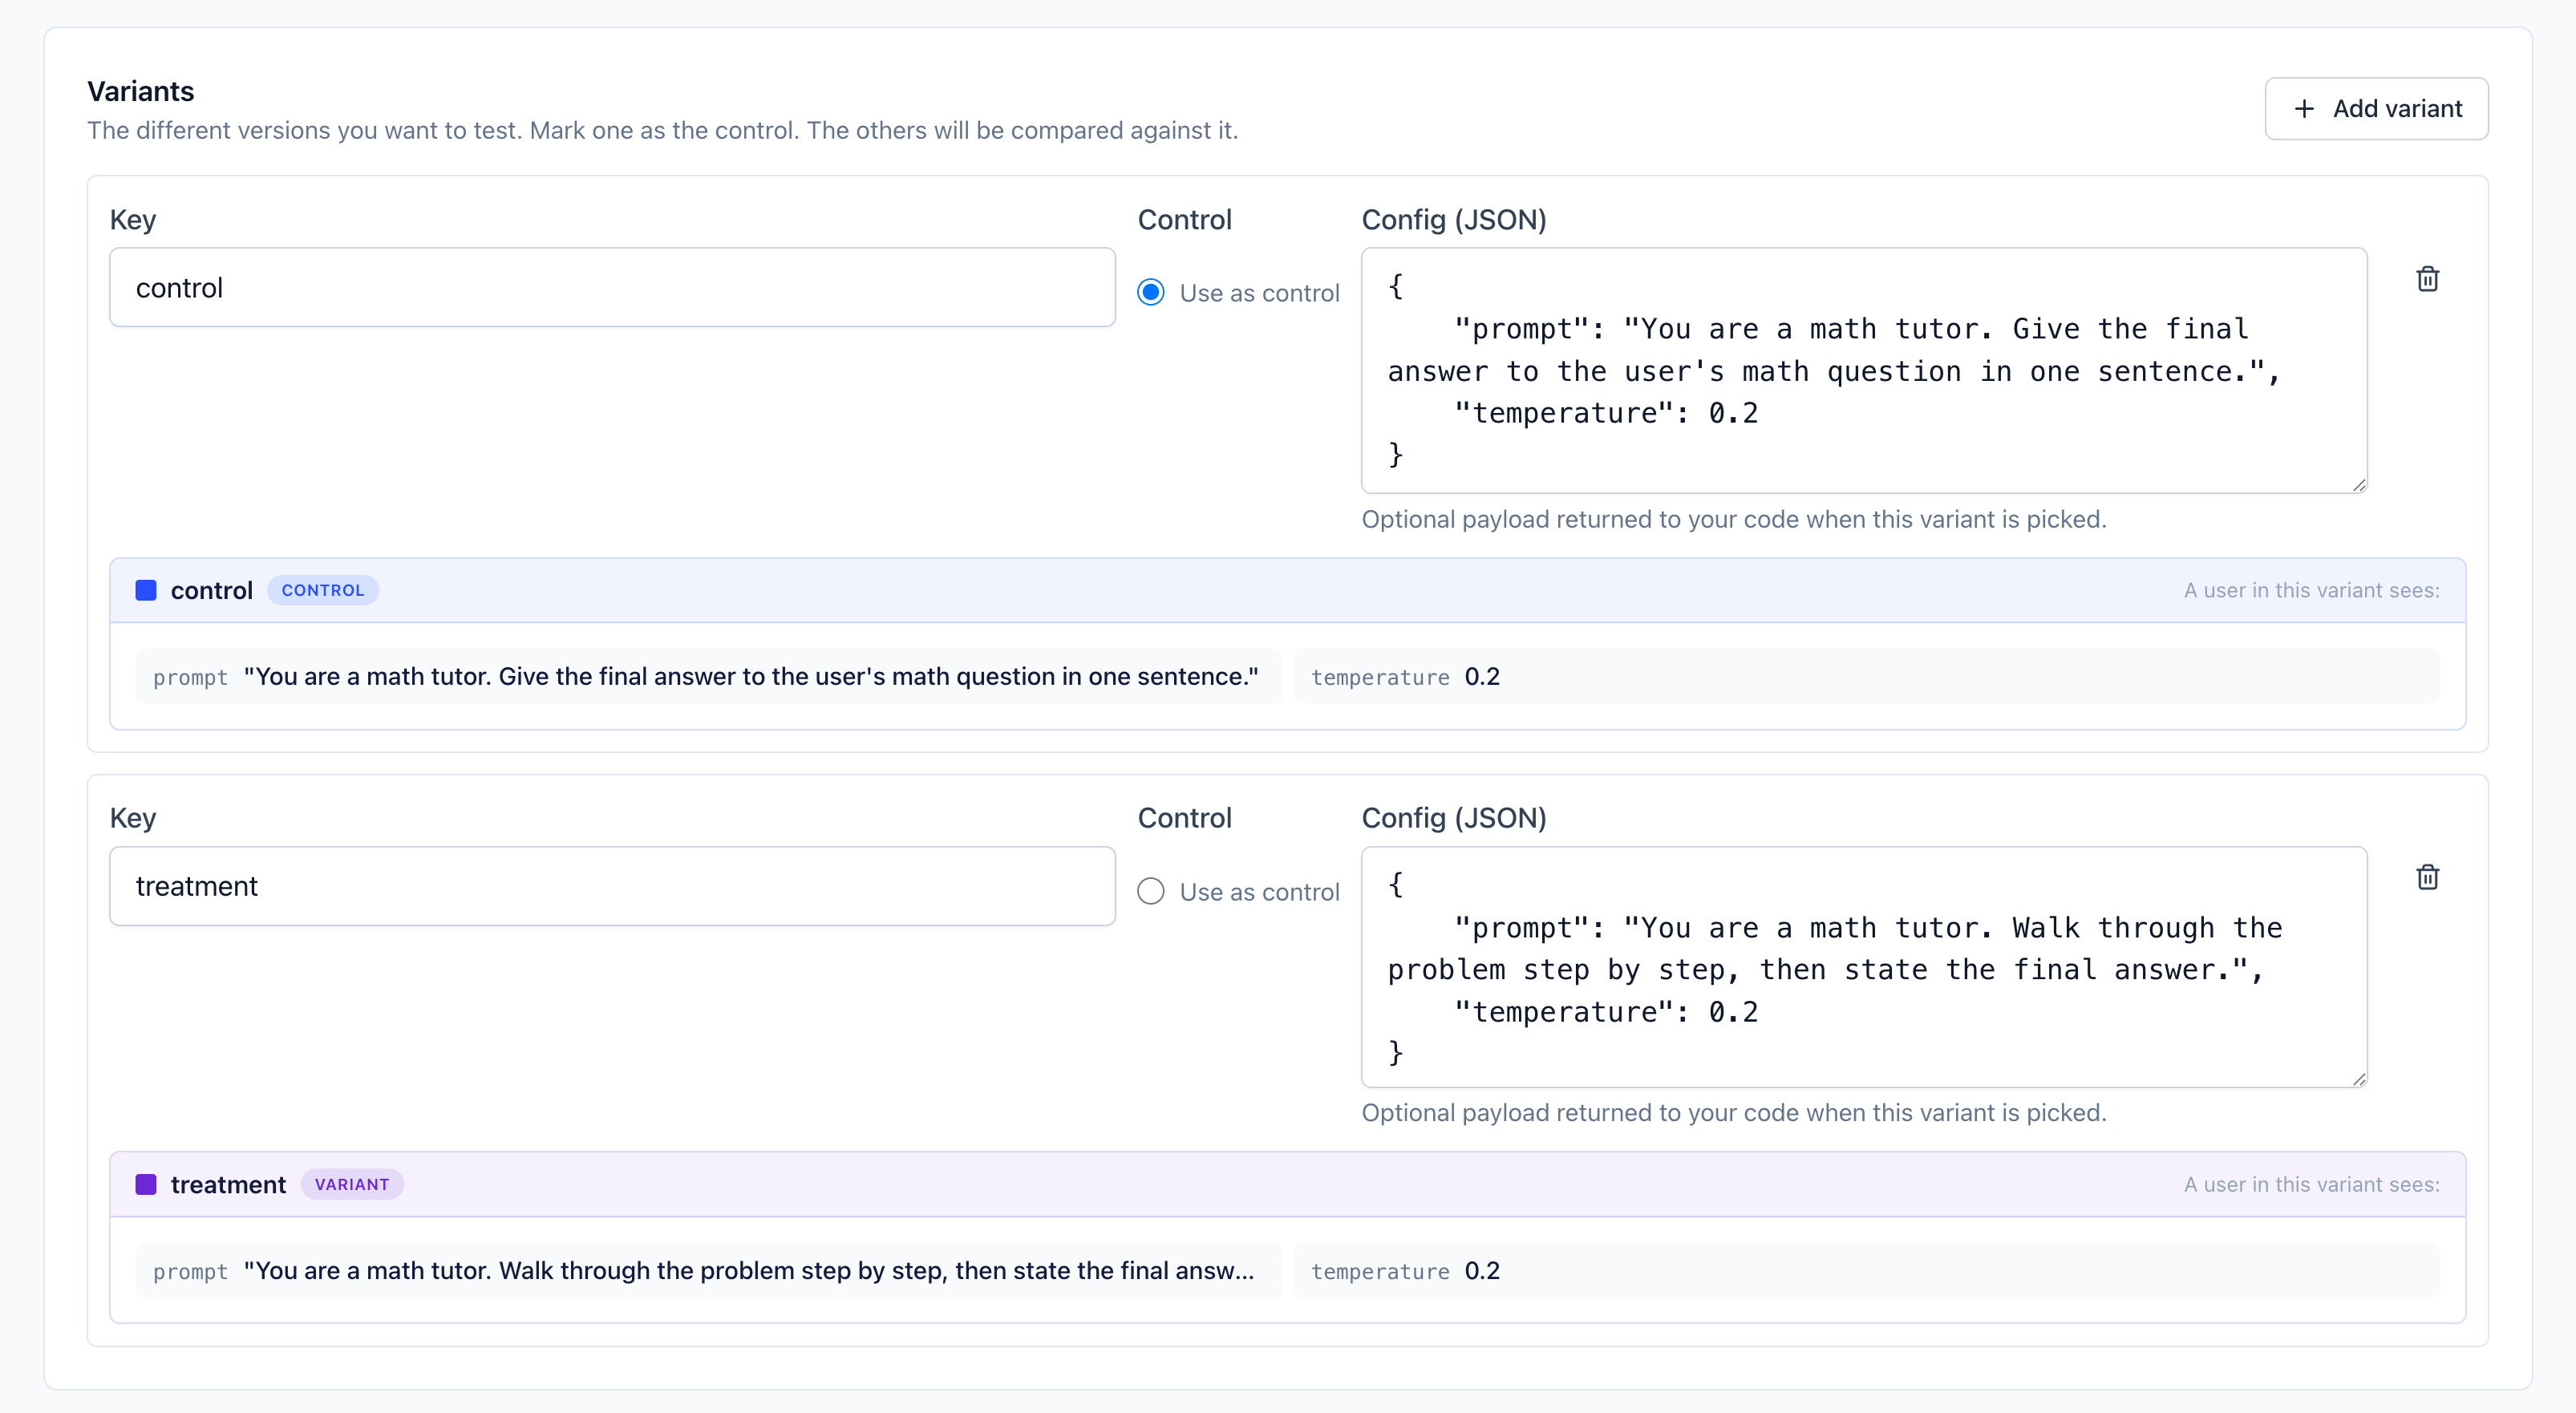Focus the Key field containing treatment
Viewport: 2576px width, 1413px height.
pos(612,886)
